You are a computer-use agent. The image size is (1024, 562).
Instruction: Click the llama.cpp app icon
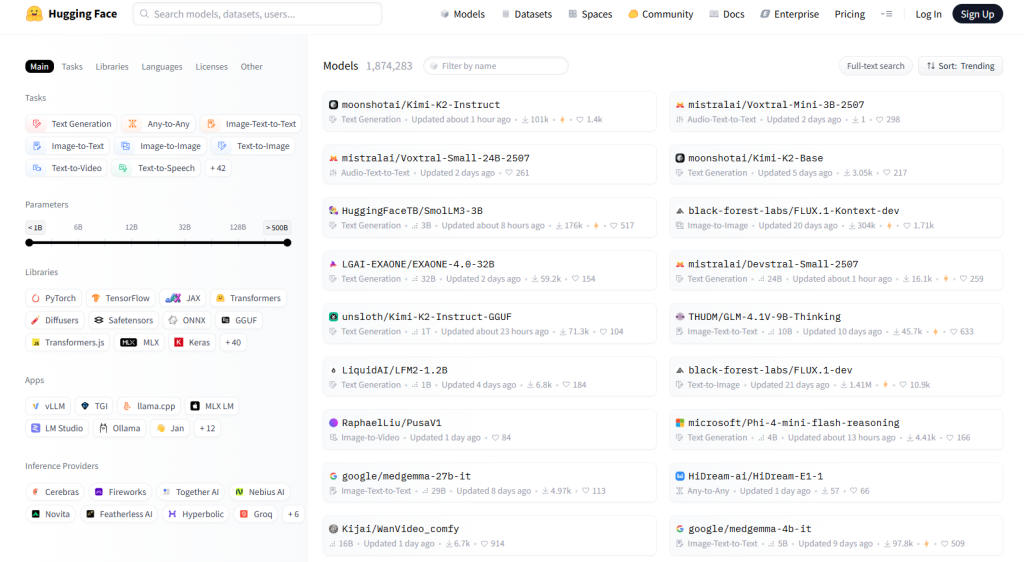coord(127,406)
